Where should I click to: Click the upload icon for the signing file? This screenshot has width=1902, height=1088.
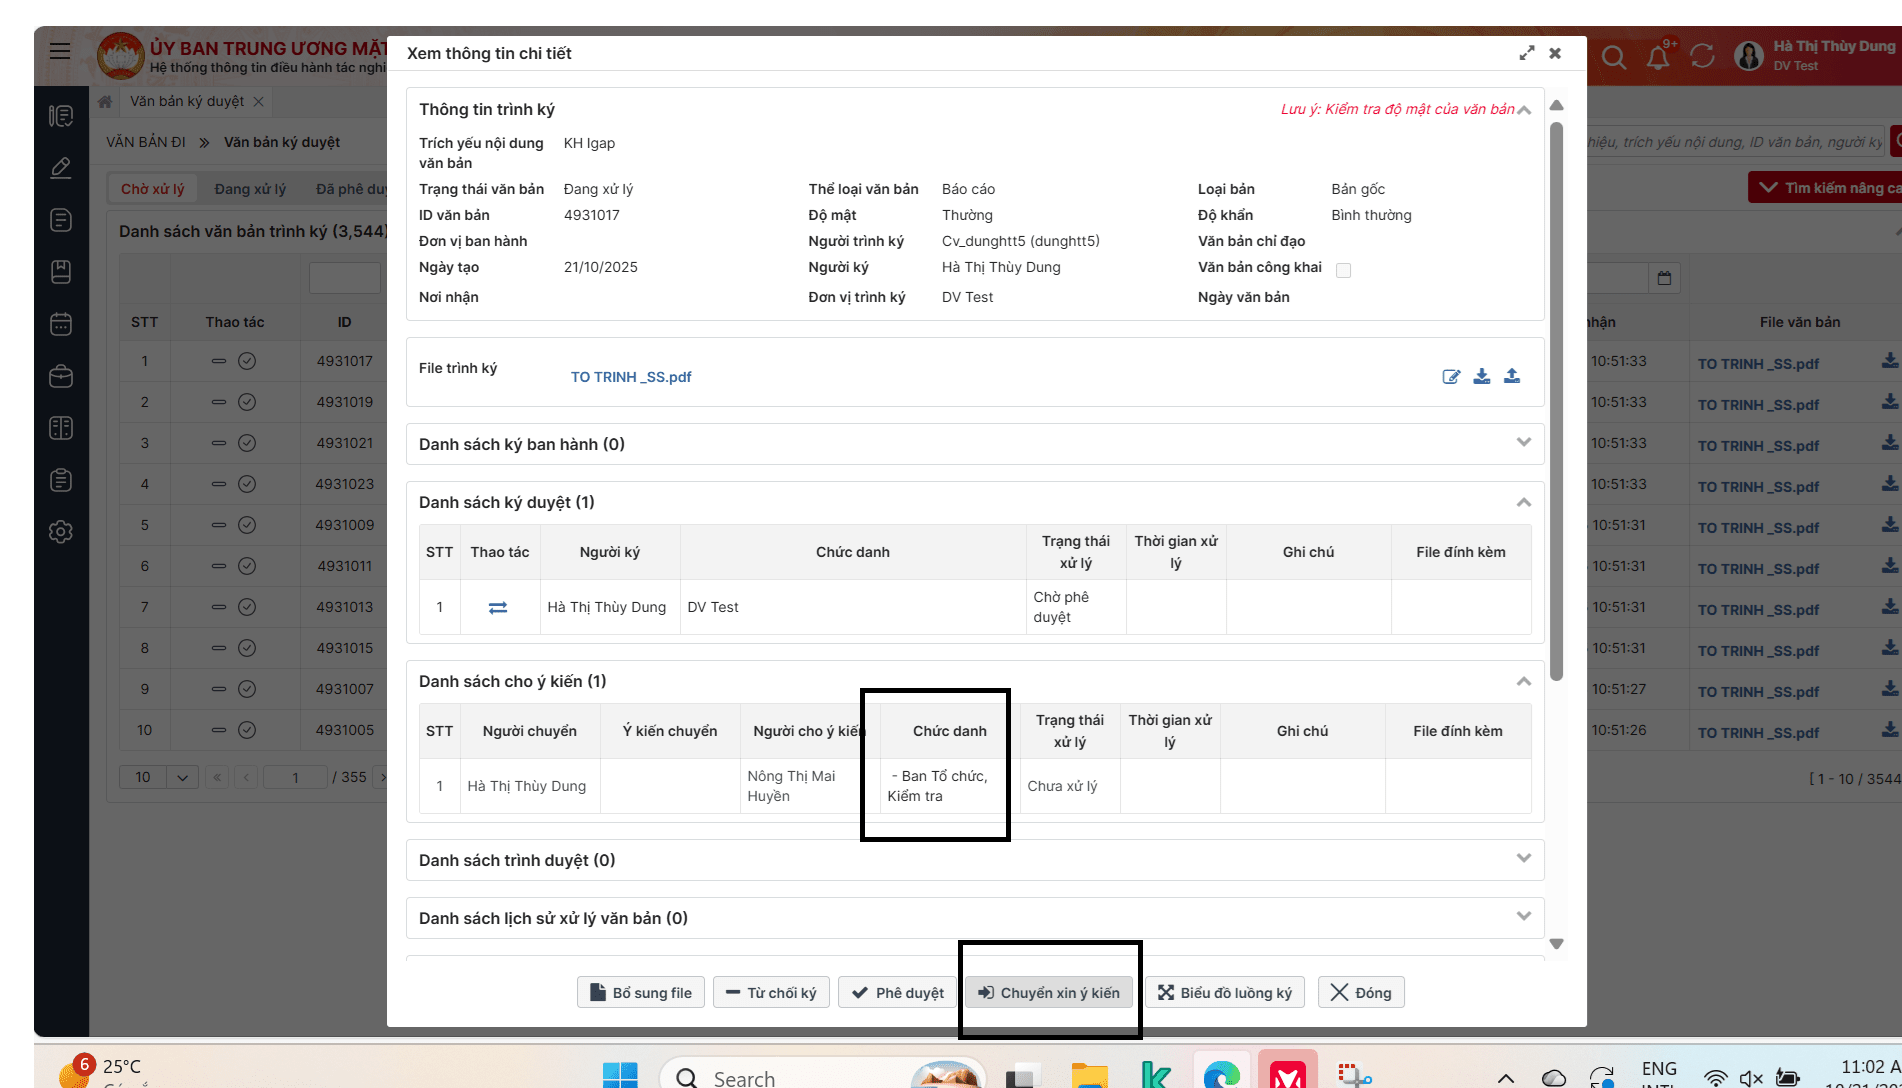[1512, 377]
